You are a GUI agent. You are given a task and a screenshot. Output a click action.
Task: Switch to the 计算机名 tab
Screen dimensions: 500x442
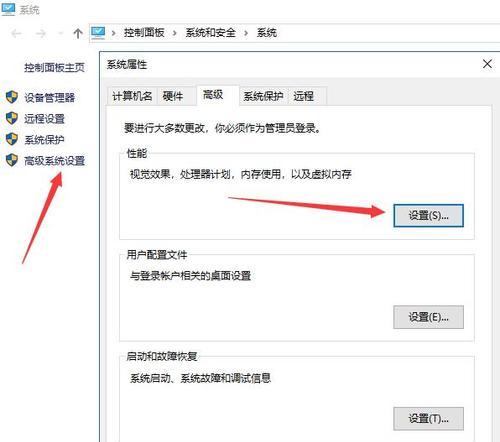132,96
